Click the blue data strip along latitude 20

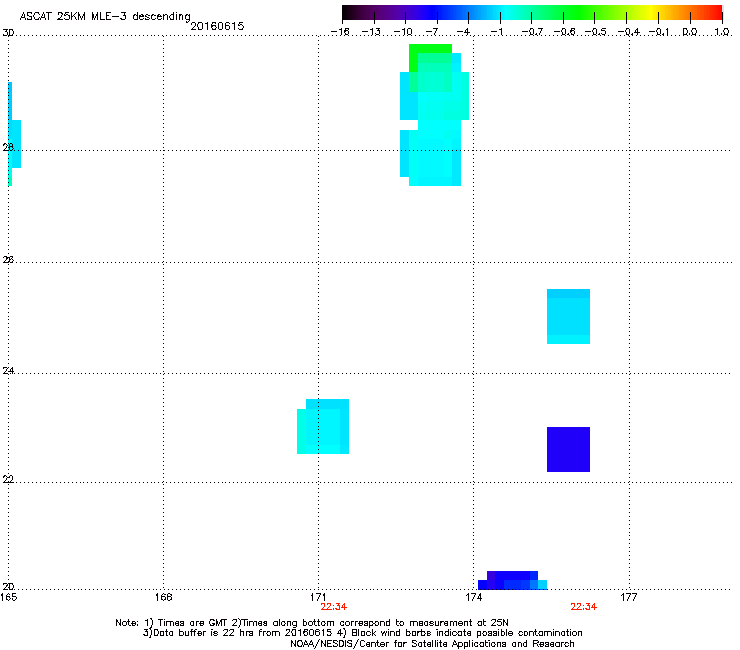click(513, 581)
